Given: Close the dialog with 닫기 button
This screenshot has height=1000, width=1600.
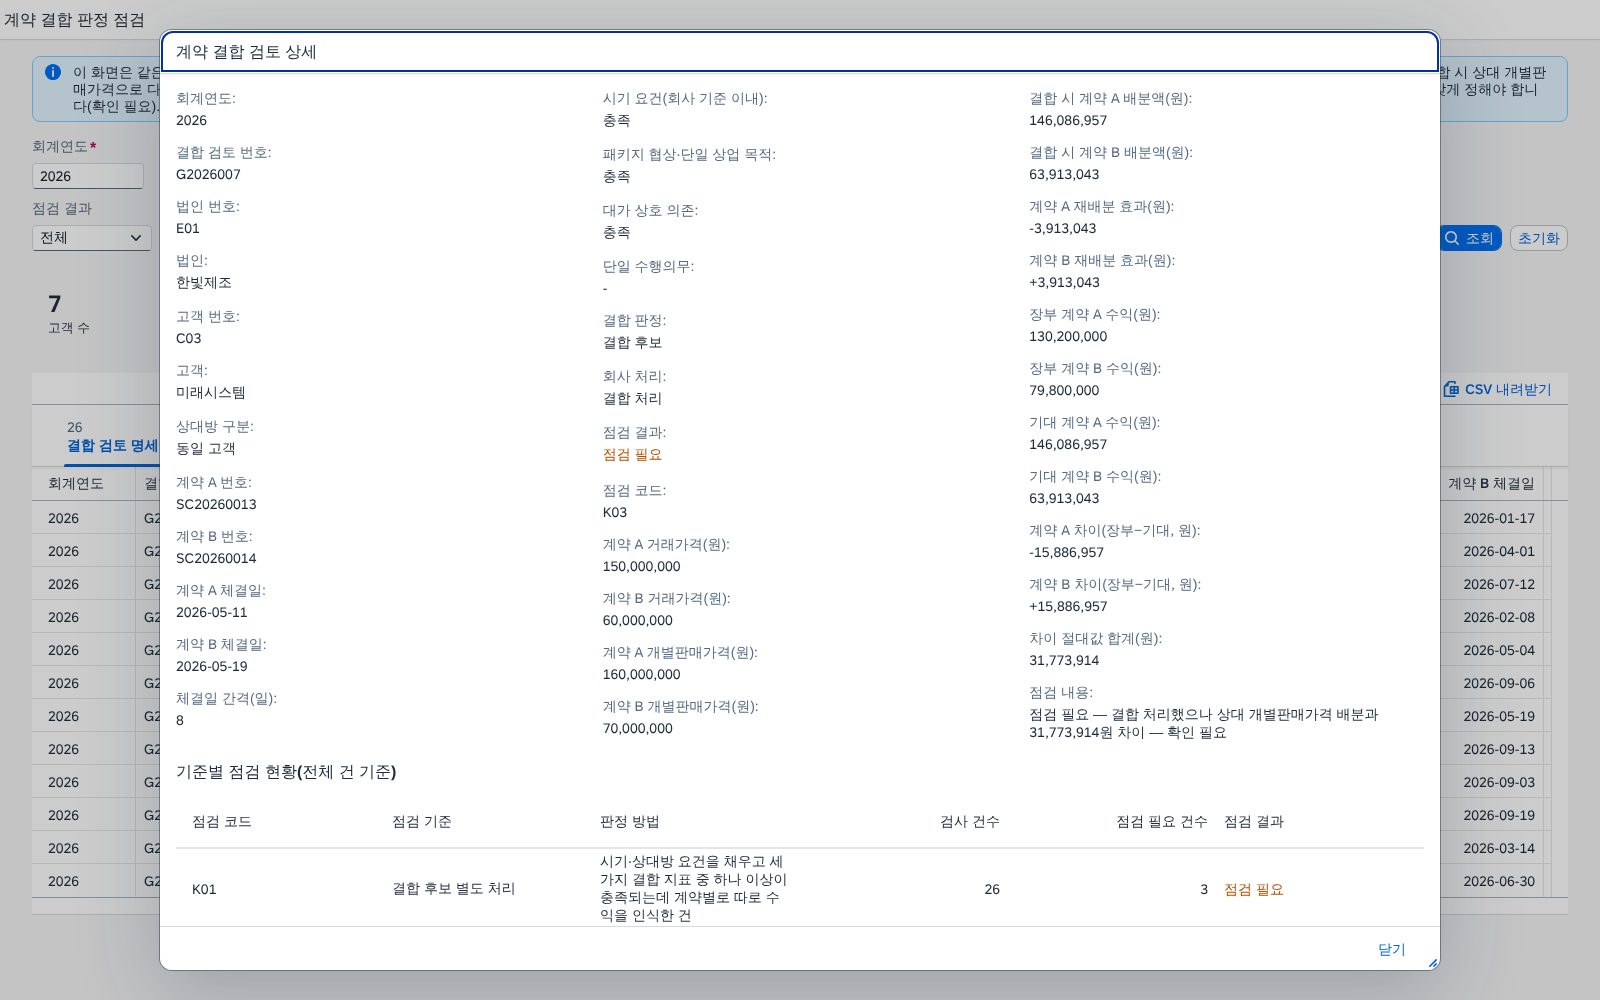Looking at the screenshot, I should tap(1391, 949).
